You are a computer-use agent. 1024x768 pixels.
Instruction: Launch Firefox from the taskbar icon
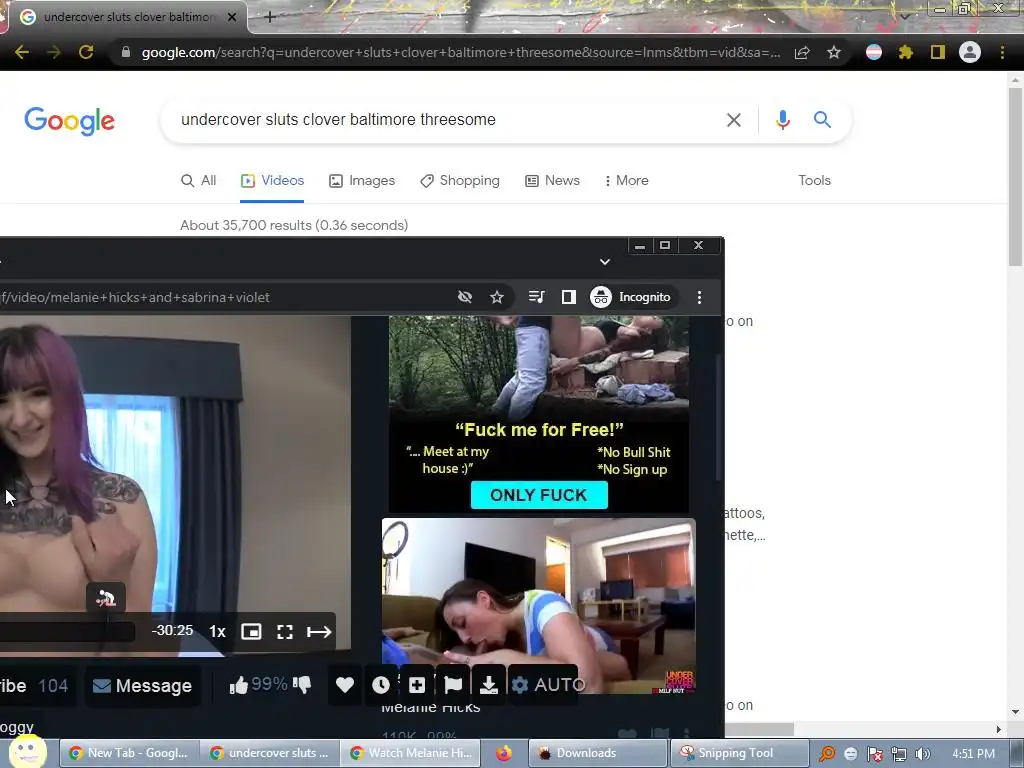click(x=504, y=753)
